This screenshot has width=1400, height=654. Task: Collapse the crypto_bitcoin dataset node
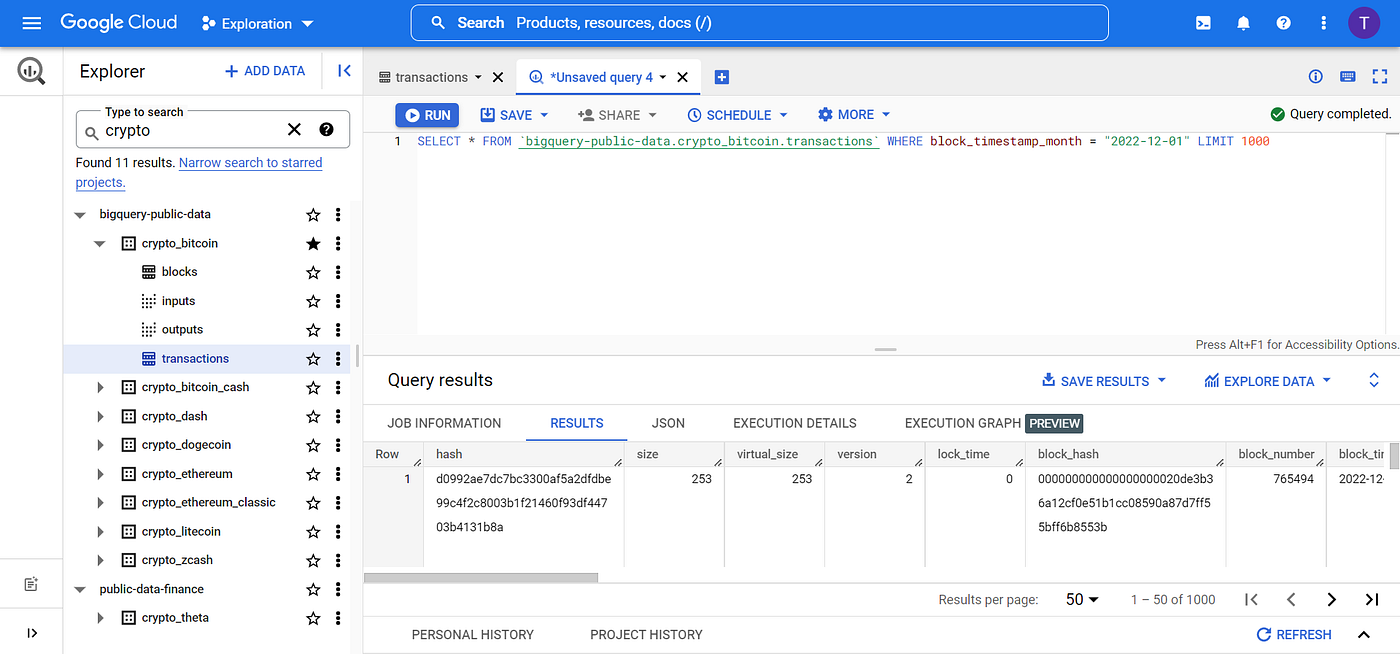click(x=100, y=243)
